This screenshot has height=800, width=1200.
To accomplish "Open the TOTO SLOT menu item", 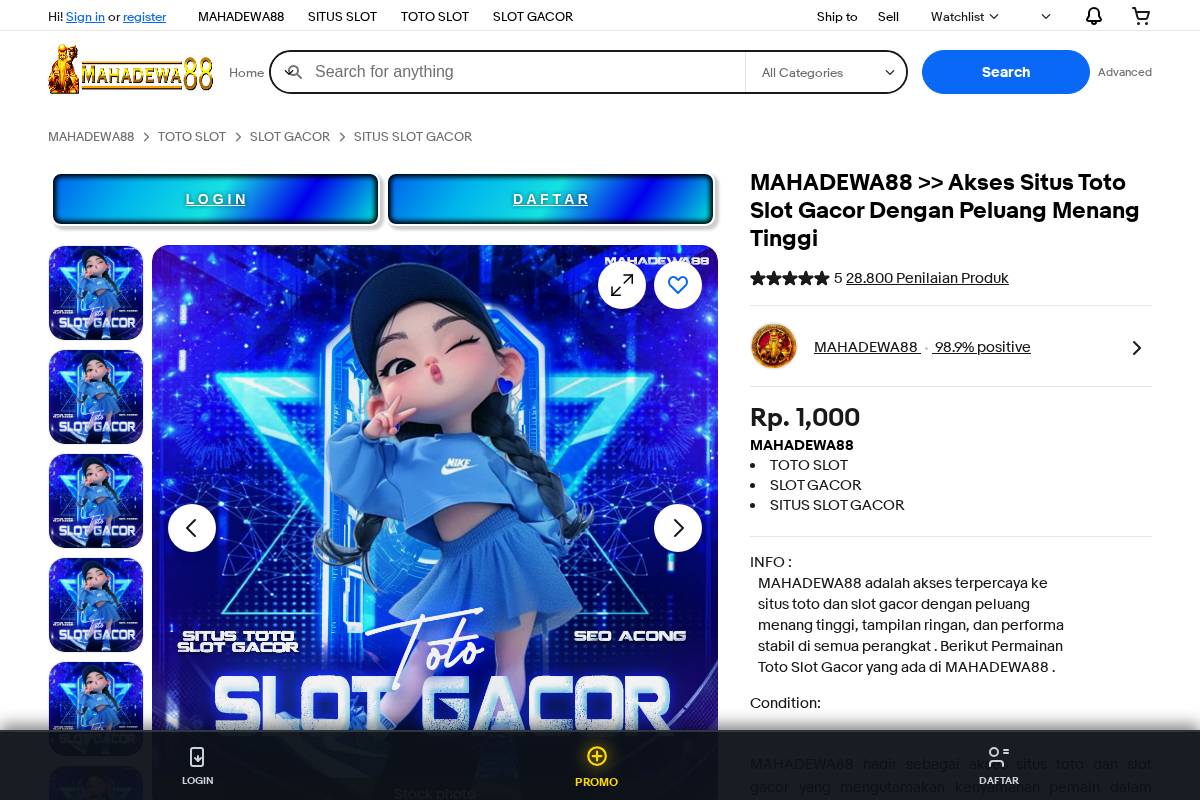I will [435, 16].
